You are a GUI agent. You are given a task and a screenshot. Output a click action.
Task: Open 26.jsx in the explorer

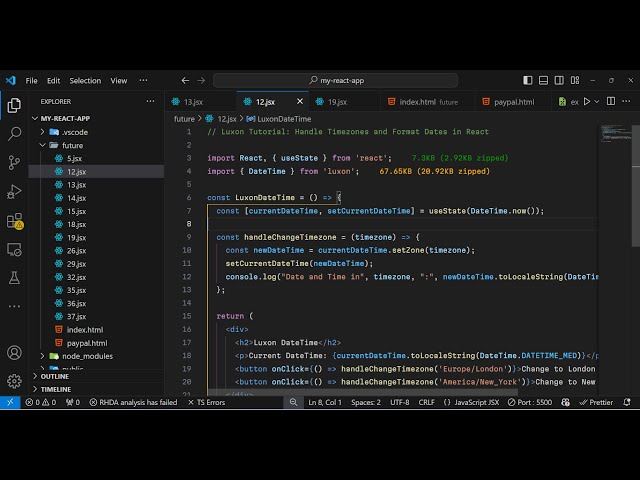(76, 250)
